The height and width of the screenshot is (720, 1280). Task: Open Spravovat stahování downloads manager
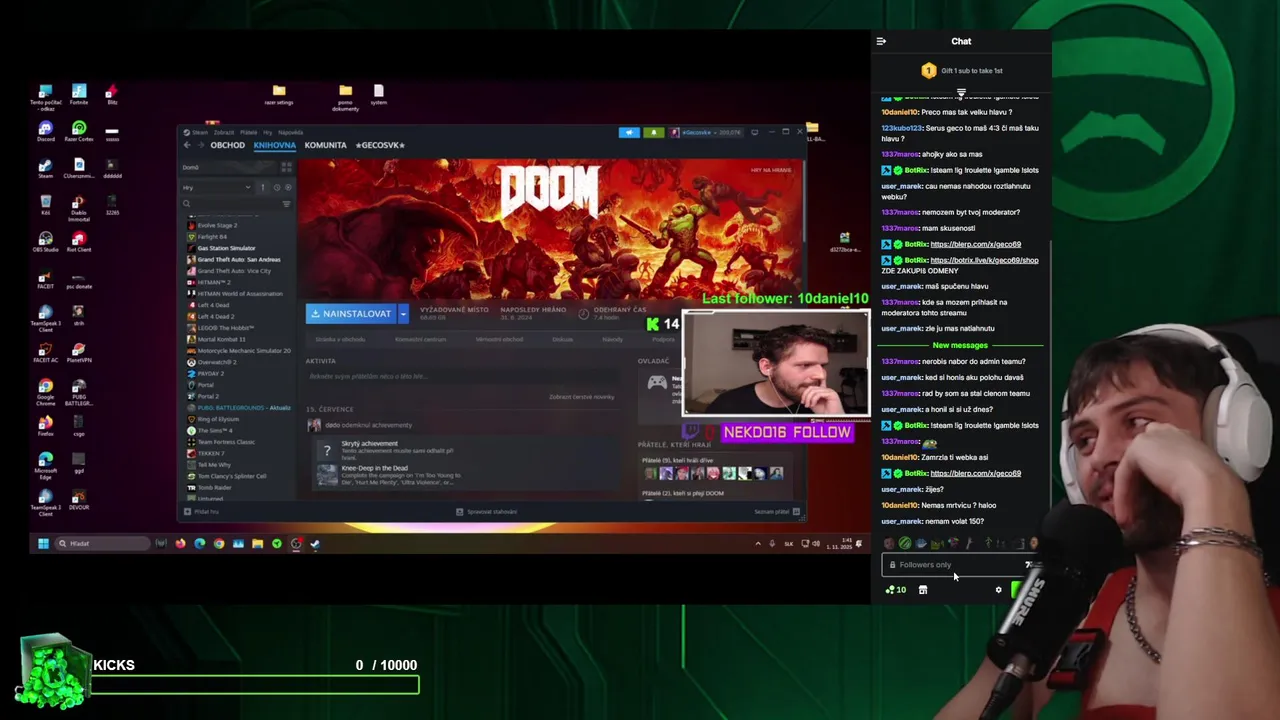pos(486,512)
